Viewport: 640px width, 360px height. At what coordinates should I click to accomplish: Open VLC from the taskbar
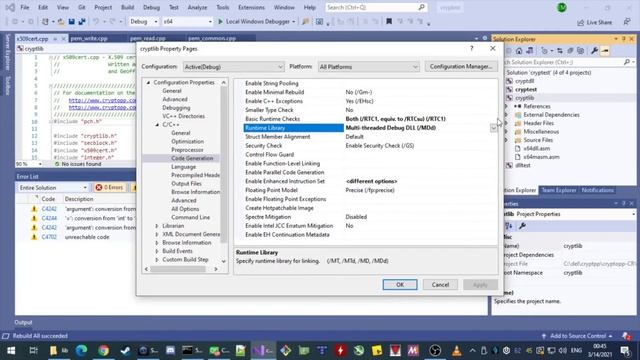tap(456, 350)
